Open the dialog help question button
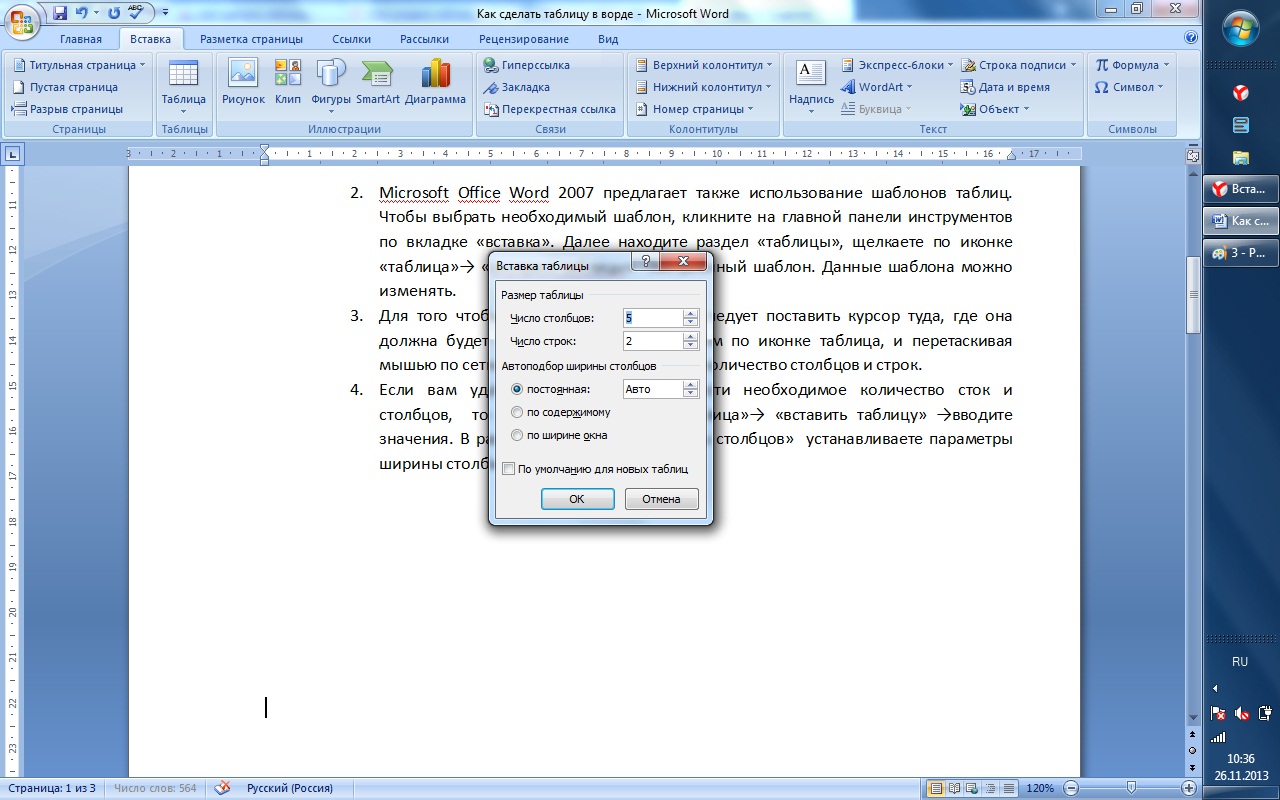The height and width of the screenshot is (800, 1280). pyautogui.click(x=645, y=261)
